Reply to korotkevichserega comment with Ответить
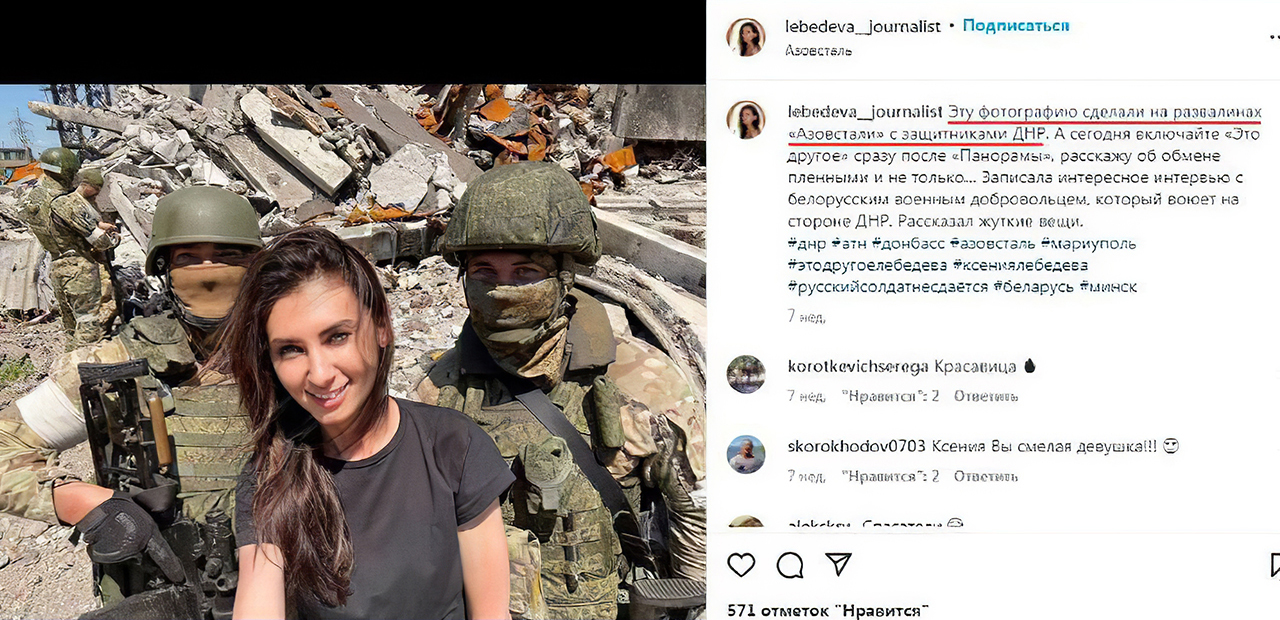Screen dimensions: 1280x620 [986, 396]
